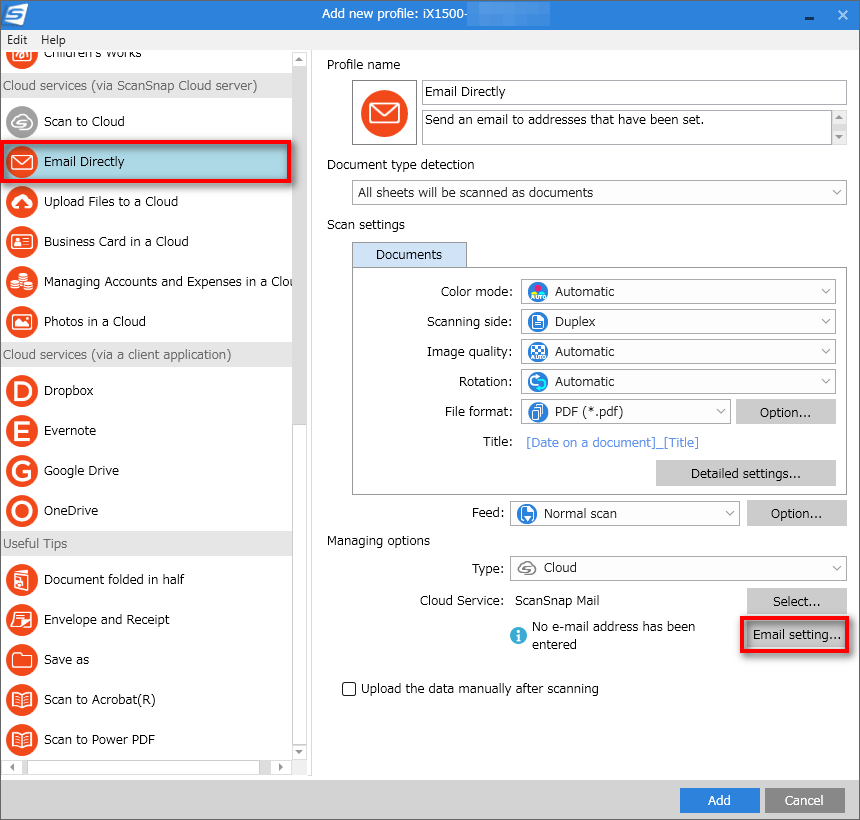Expand the Image quality dropdown arrow
860x820 pixels.
pos(825,352)
